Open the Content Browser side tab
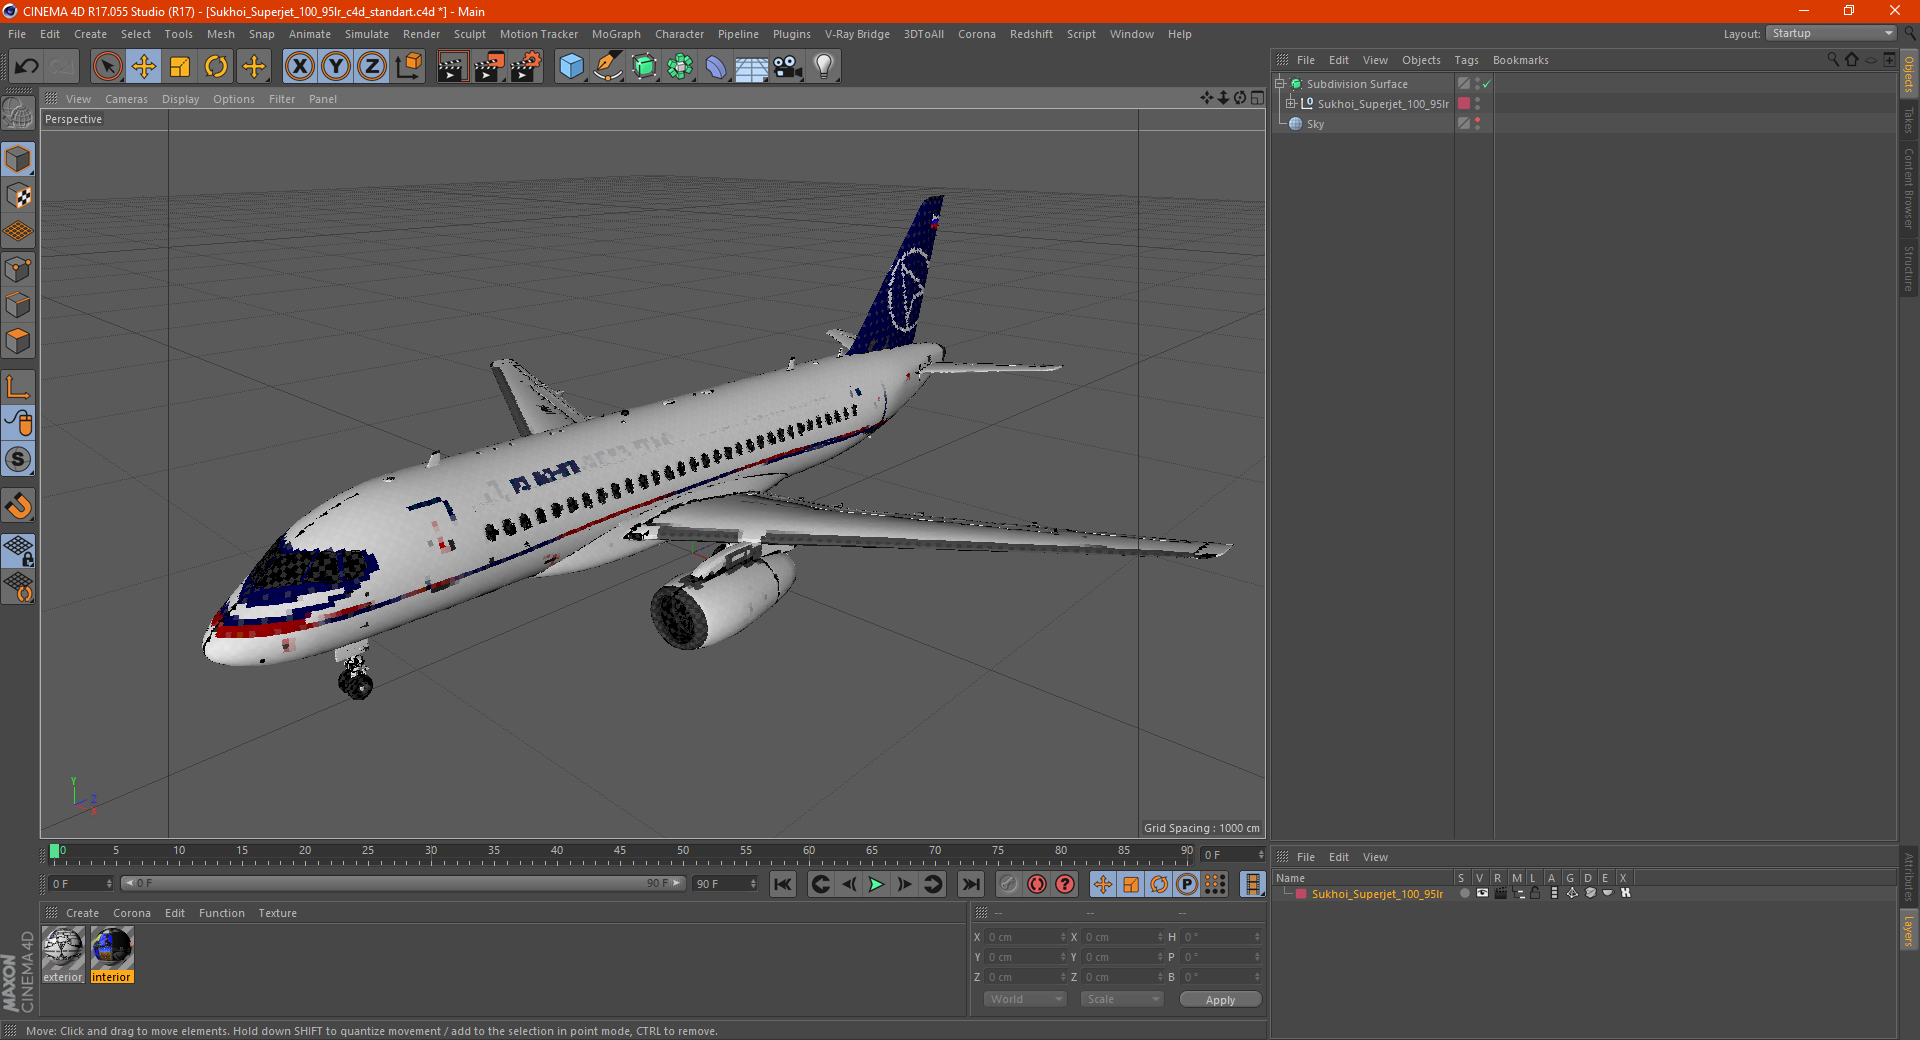The width and height of the screenshot is (1920, 1040). pos(1908,189)
